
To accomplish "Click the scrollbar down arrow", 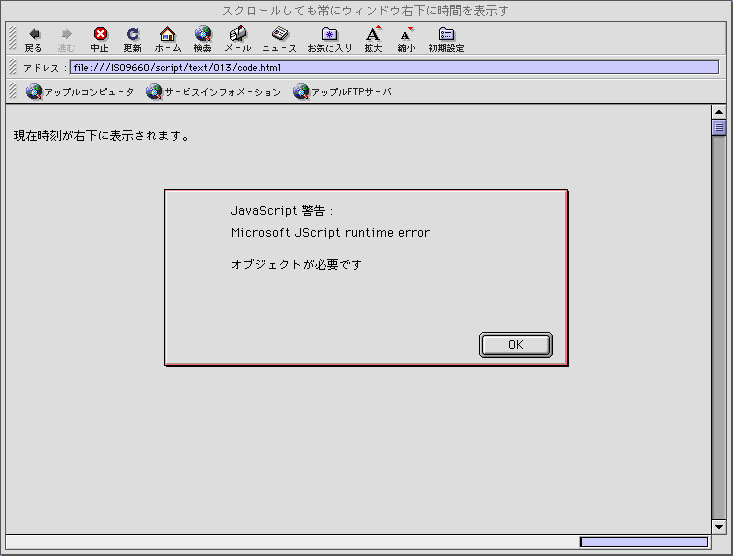I will pyautogui.click(x=719, y=527).
